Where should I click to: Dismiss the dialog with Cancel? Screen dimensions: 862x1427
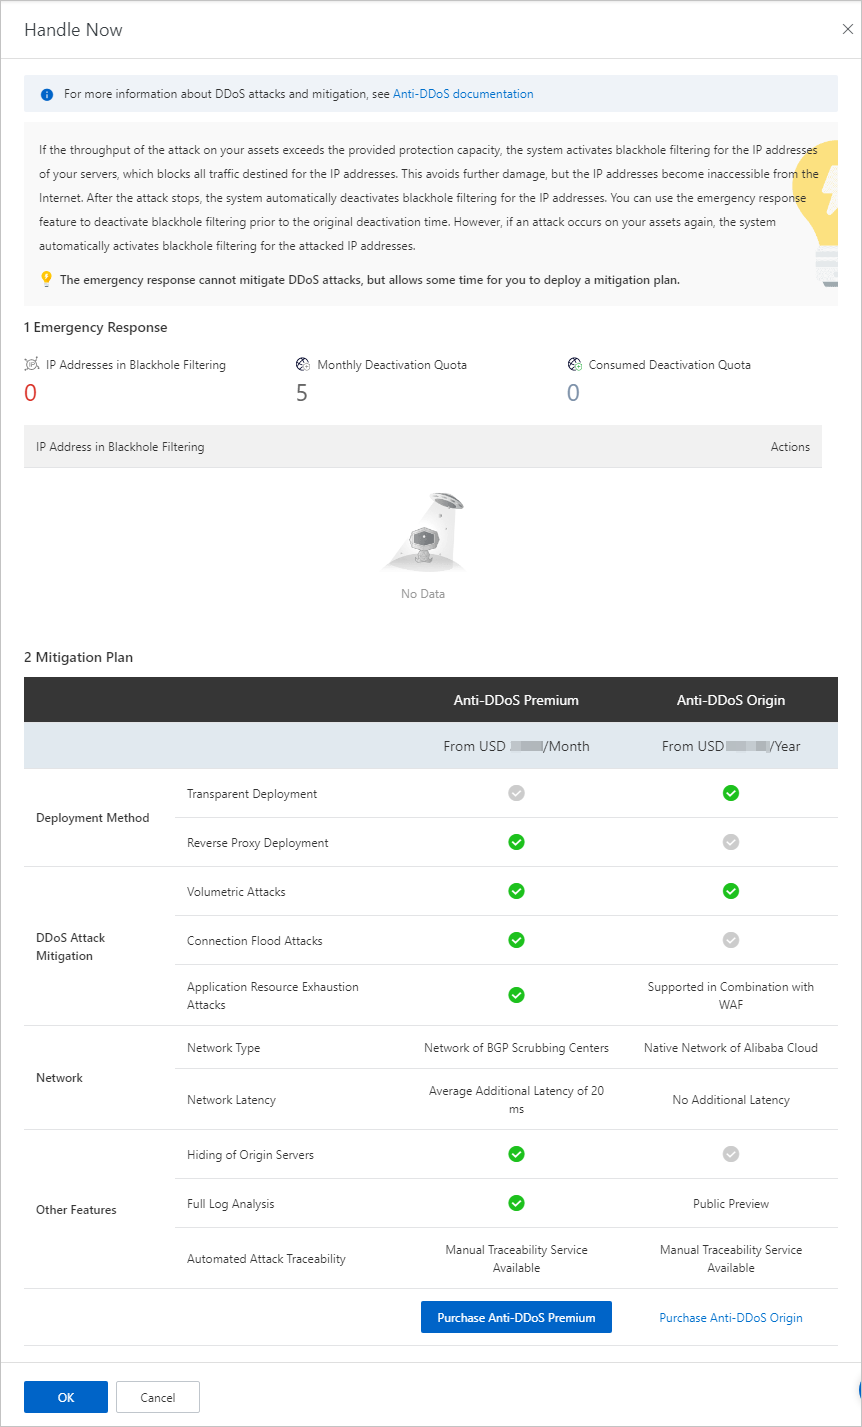(x=158, y=1397)
